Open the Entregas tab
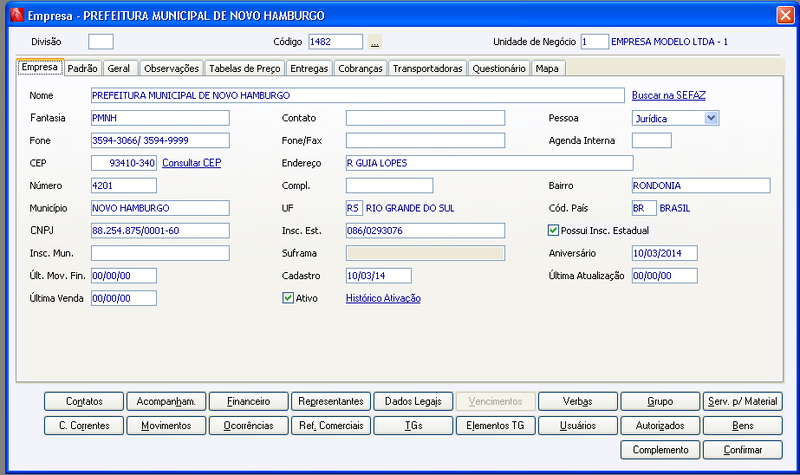Viewport: 800px width, 475px height. pos(309,68)
